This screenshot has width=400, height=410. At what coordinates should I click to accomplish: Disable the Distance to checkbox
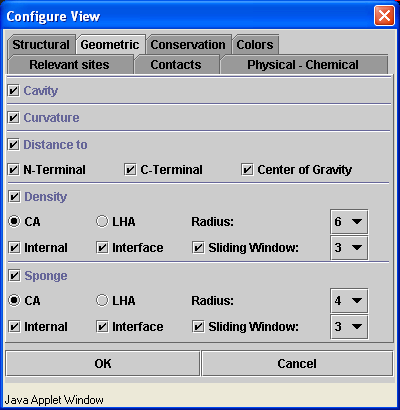point(14,145)
